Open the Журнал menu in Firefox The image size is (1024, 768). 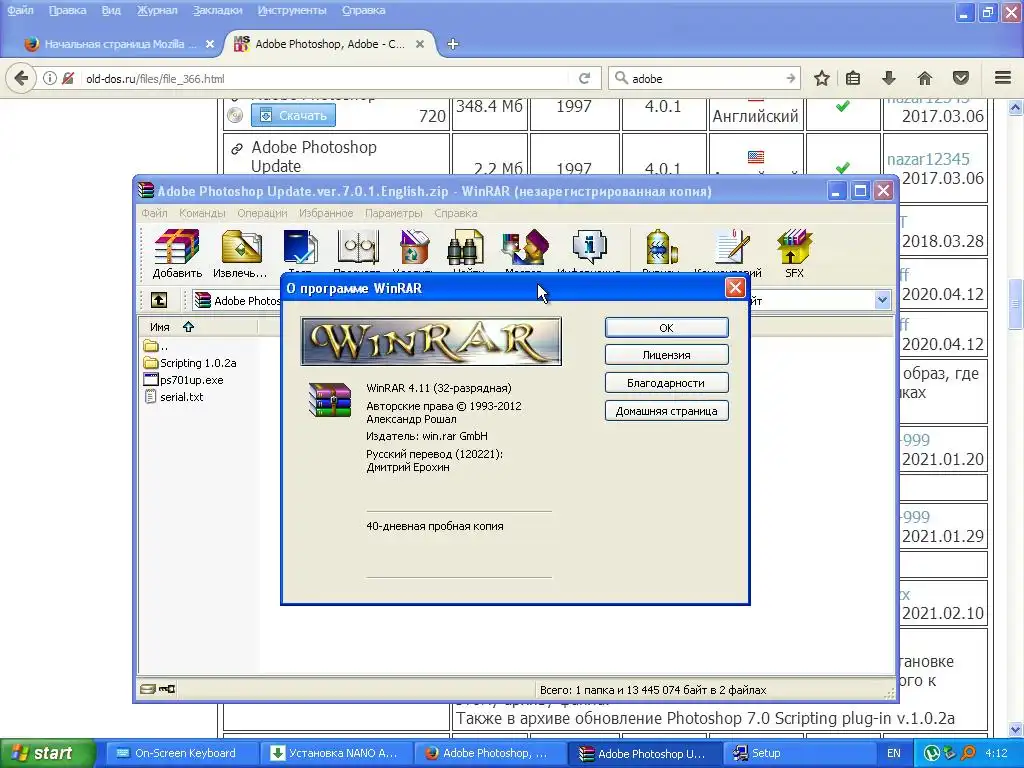pyautogui.click(x=157, y=10)
